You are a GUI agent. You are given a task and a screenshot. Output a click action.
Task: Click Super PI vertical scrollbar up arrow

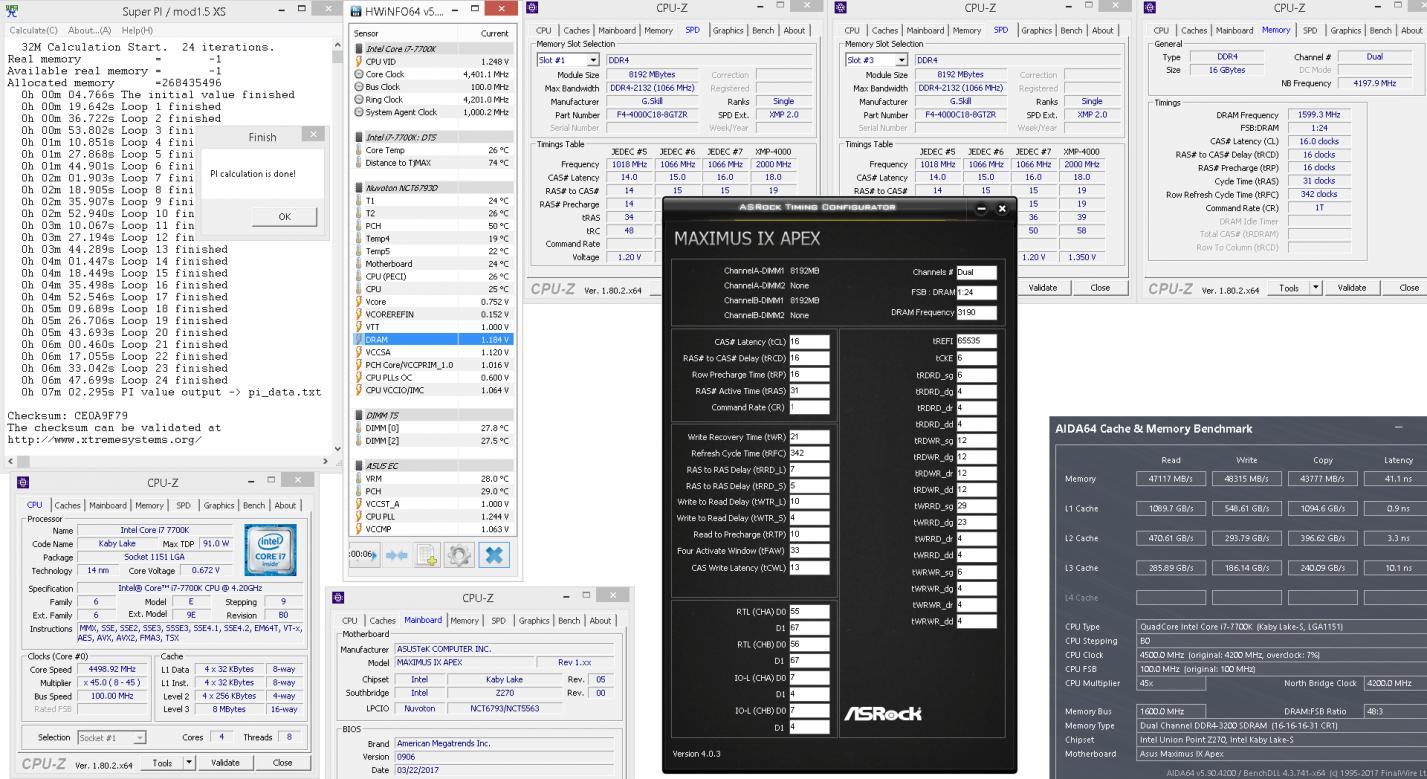[336, 44]
